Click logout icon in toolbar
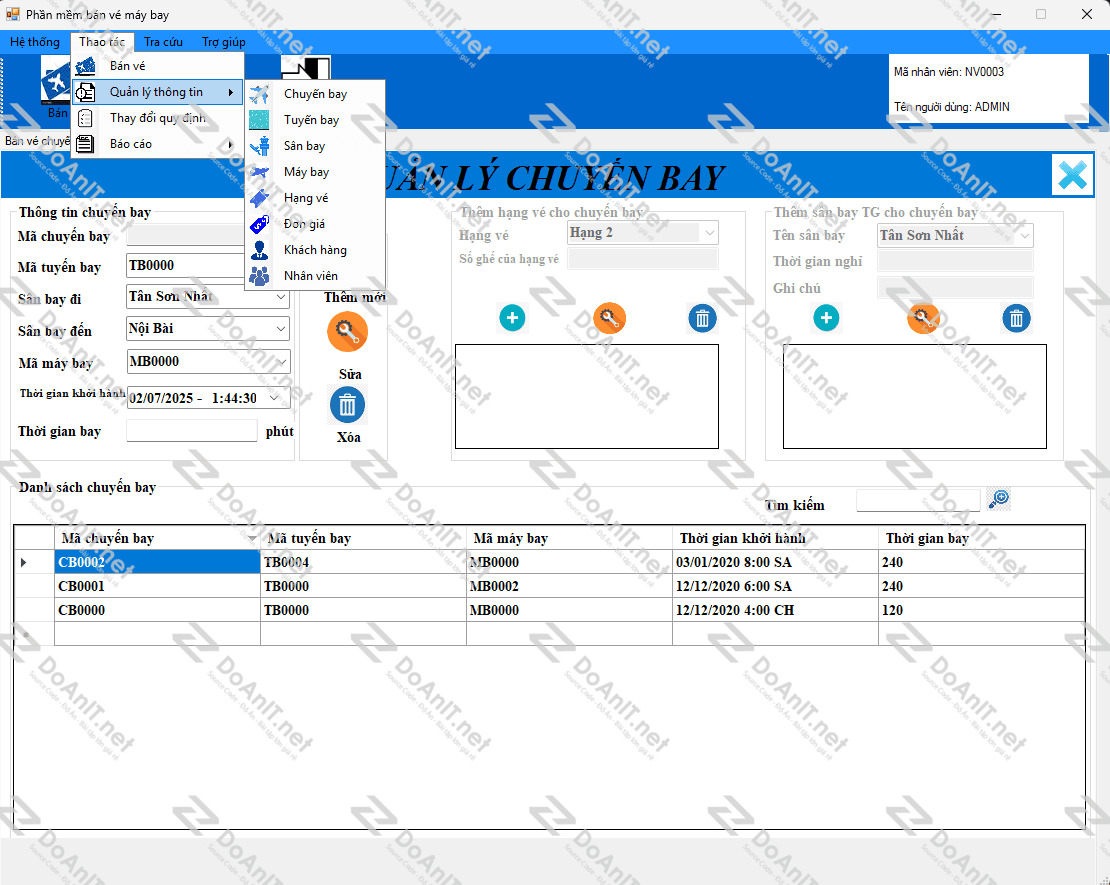 pos(306,69)
